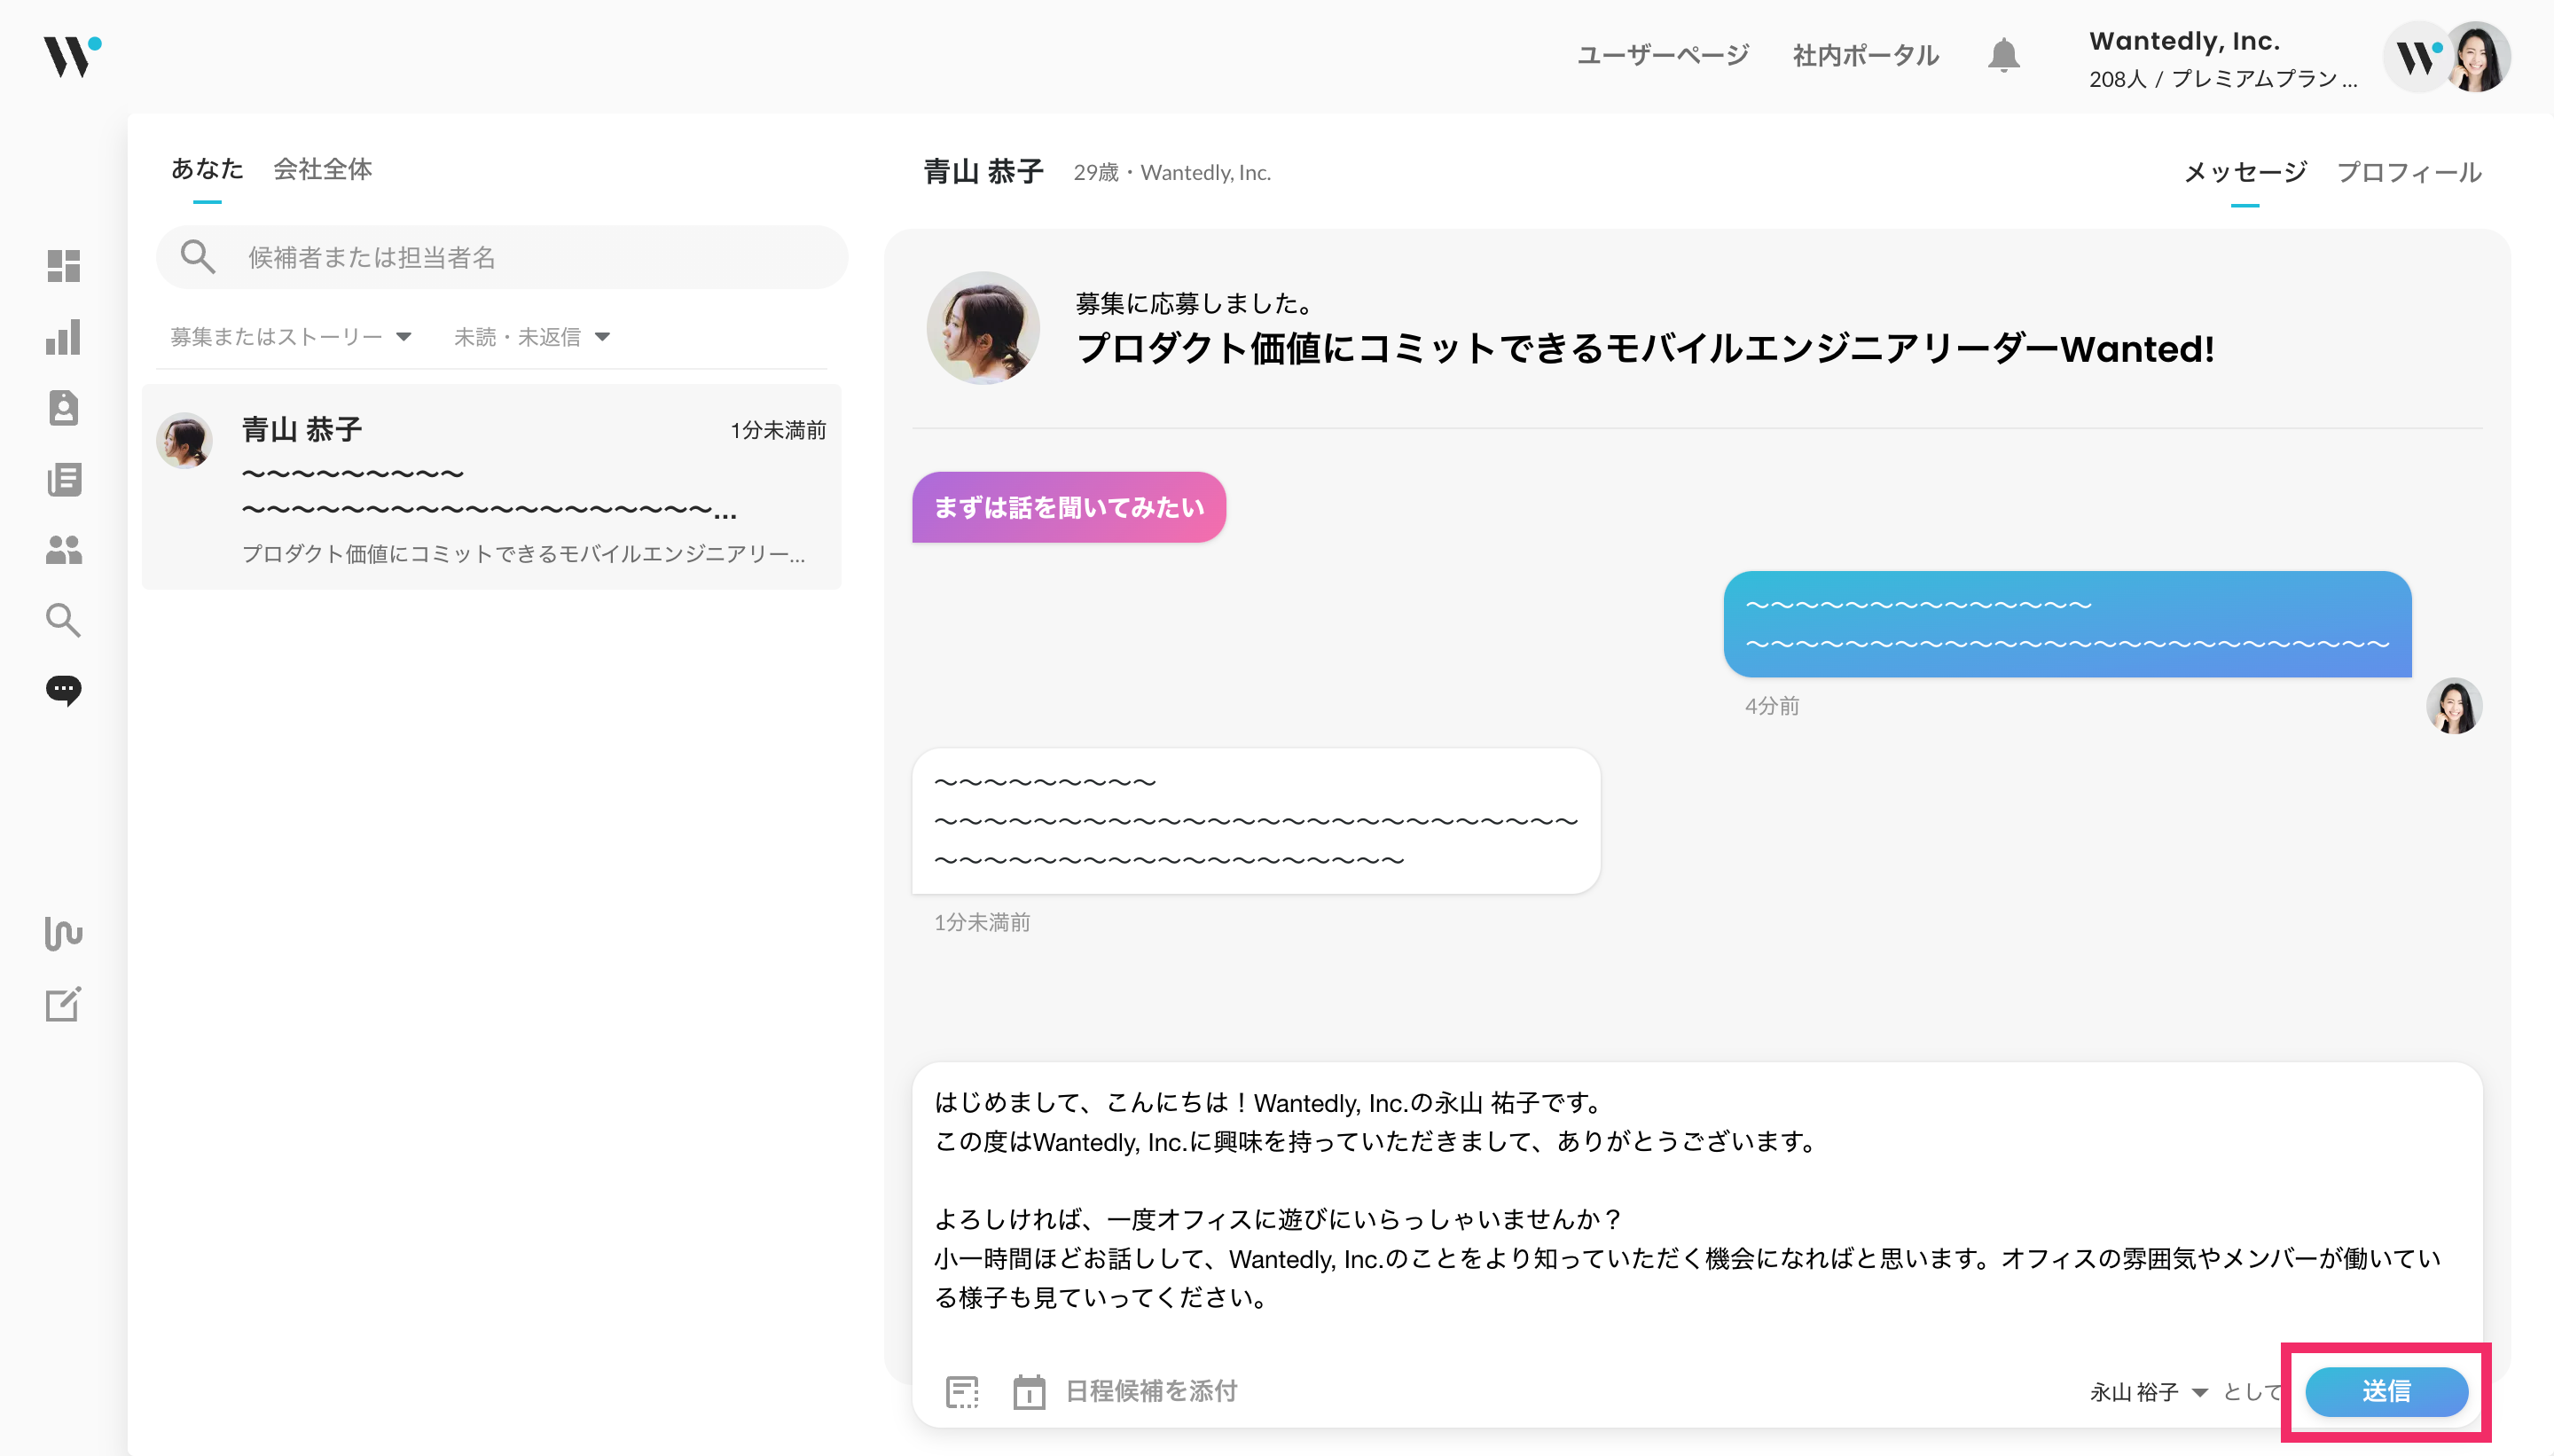Open the dashboard grid icon in sidebar
Screen dimensions: 2554x1456
(x=63, y=266)
